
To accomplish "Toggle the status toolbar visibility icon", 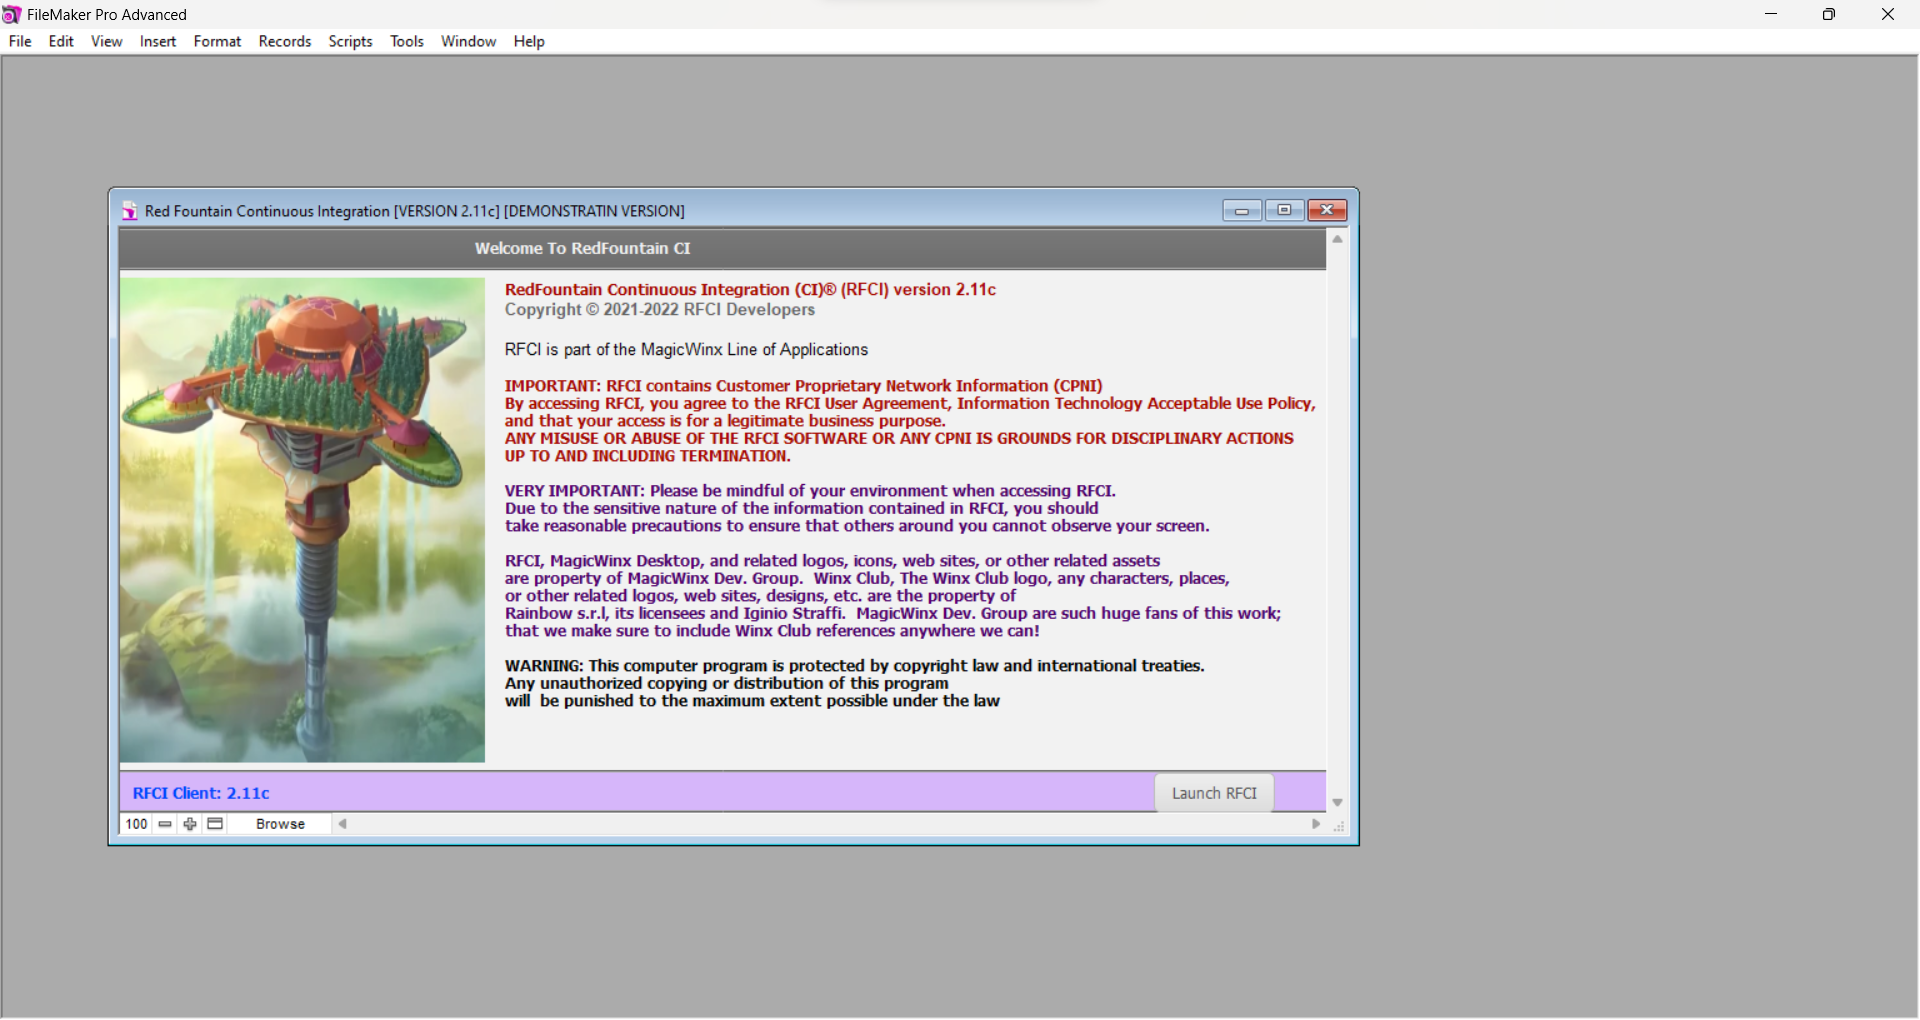I will click(215, 825).
